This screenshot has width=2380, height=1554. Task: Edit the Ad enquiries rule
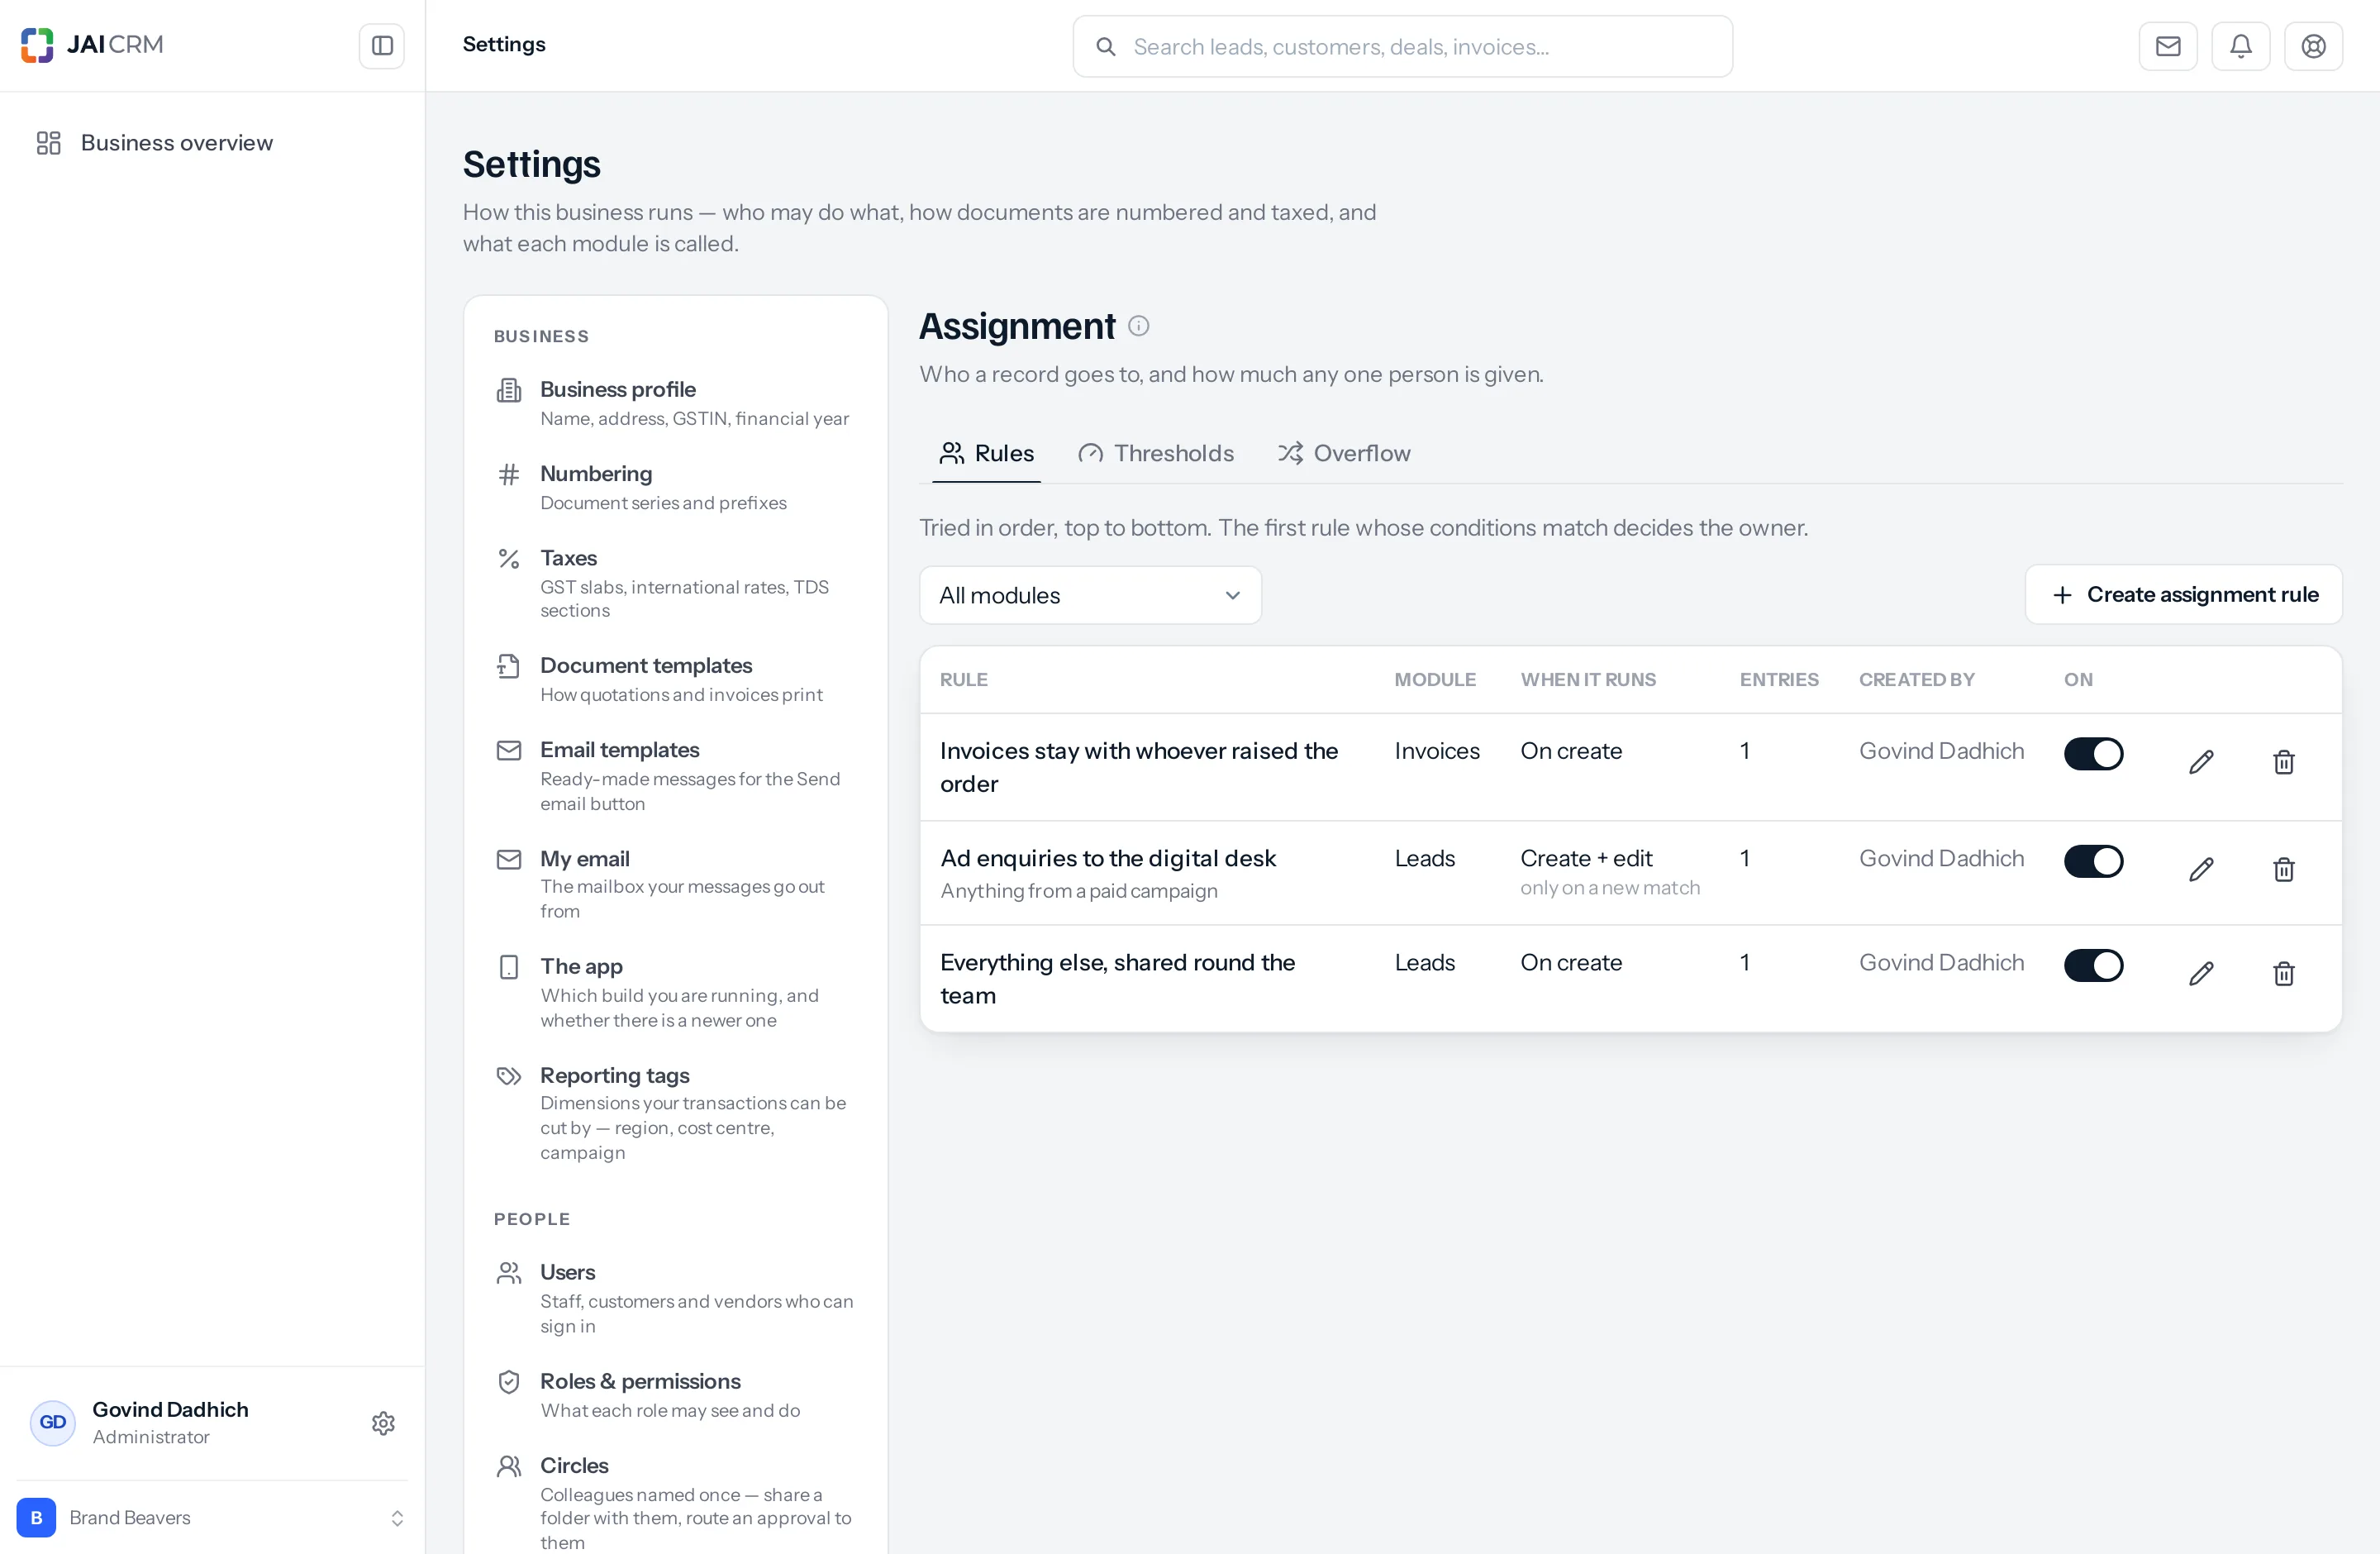pos(2201,869)
